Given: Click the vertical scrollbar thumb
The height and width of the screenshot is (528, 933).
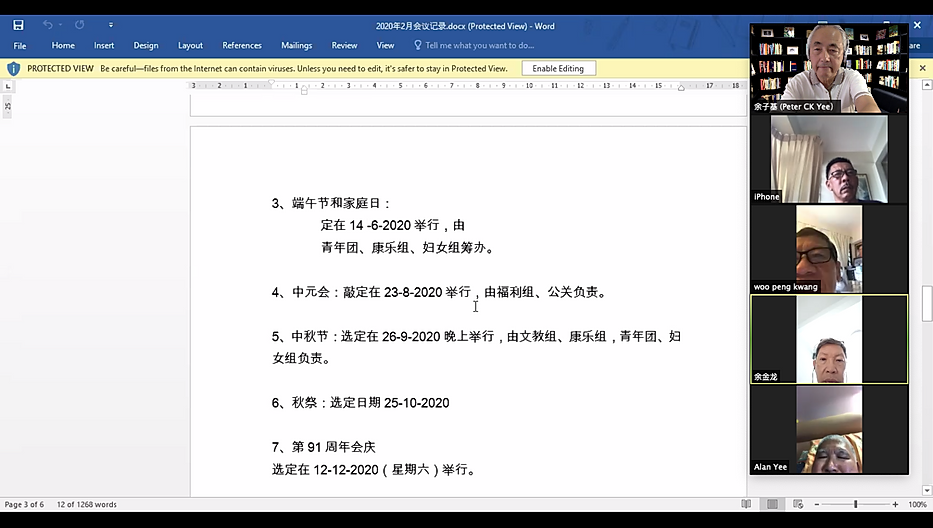Looking at the screenshot, I should pyautogui.click(x=926, y=304).
